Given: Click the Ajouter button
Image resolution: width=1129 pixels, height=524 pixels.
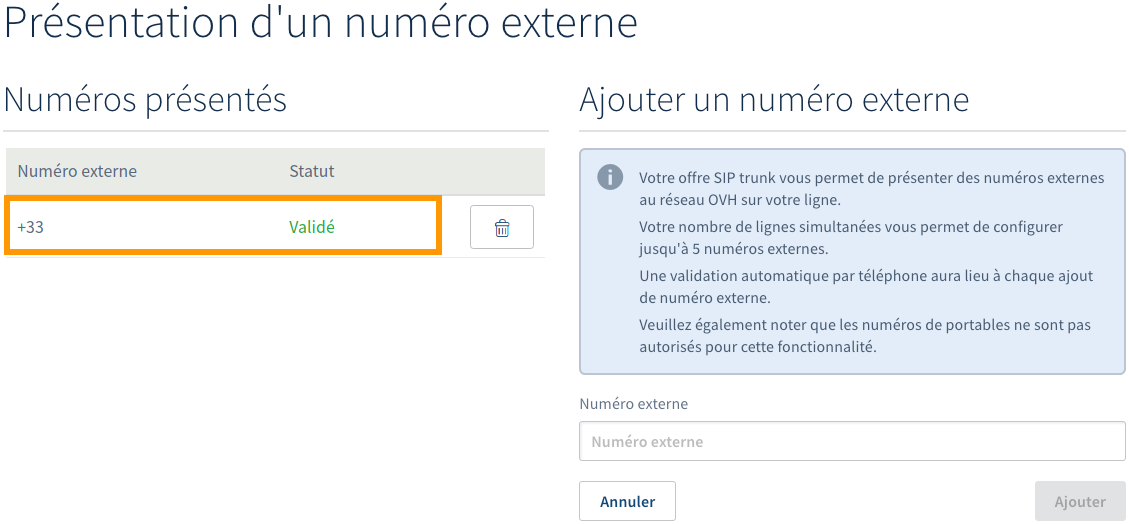Looking at the screenshot, I should (x=1080, y=501).
